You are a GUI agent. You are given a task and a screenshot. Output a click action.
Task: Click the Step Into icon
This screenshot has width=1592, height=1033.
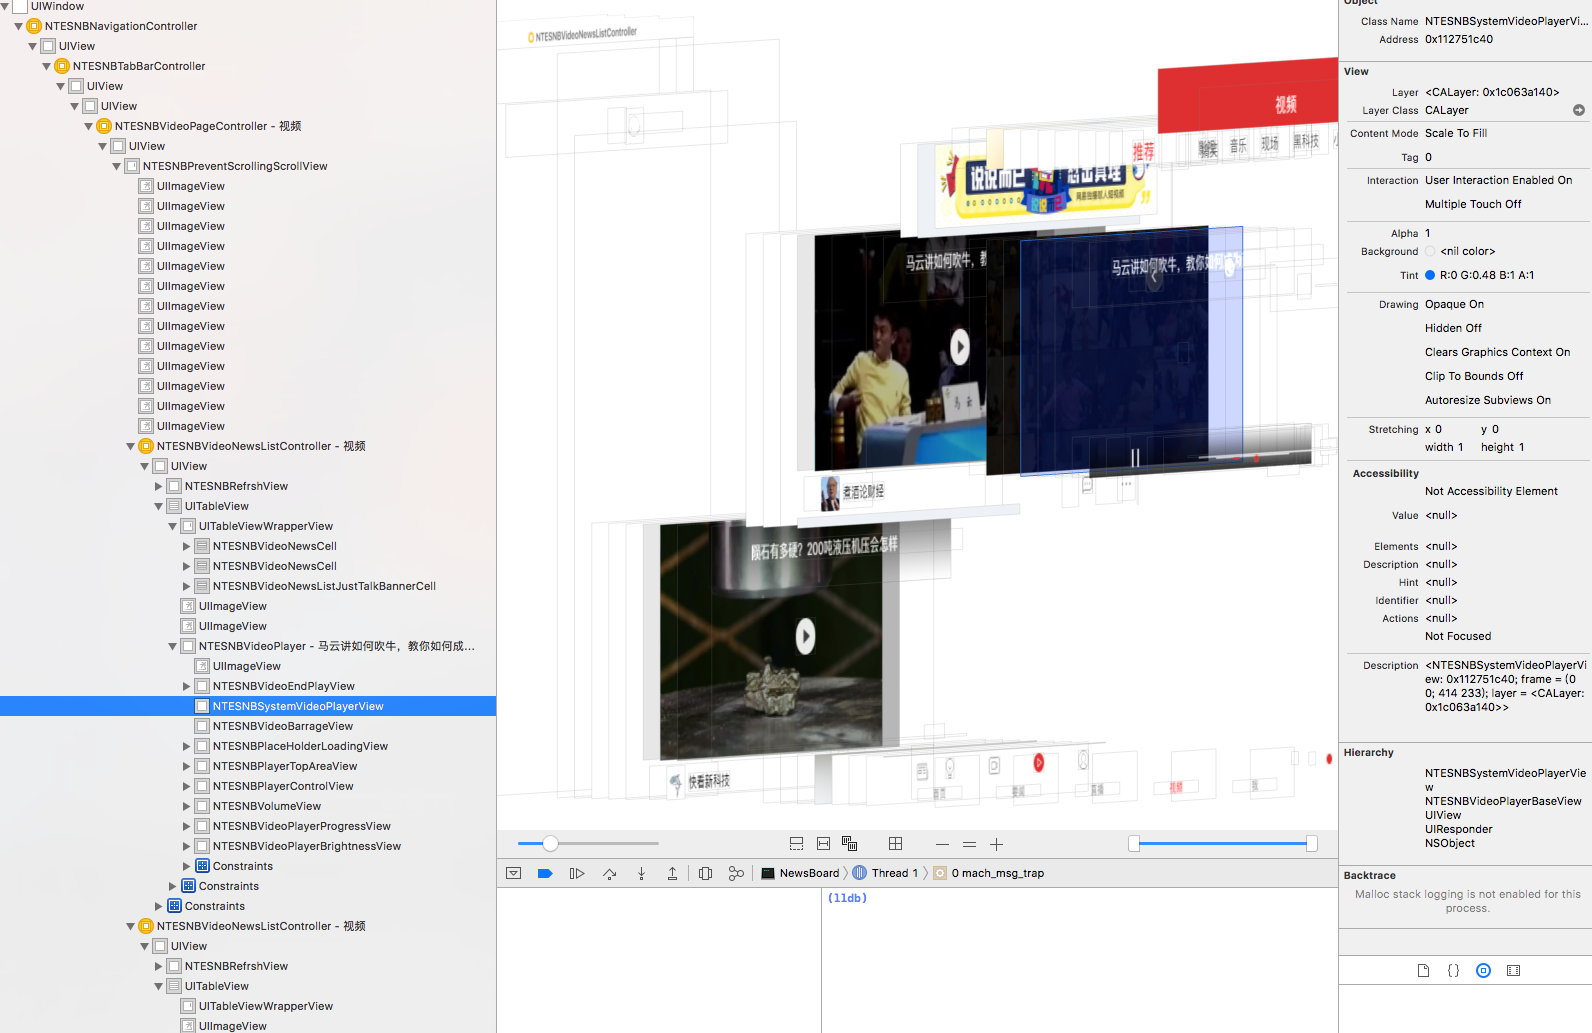click(641, 873)
